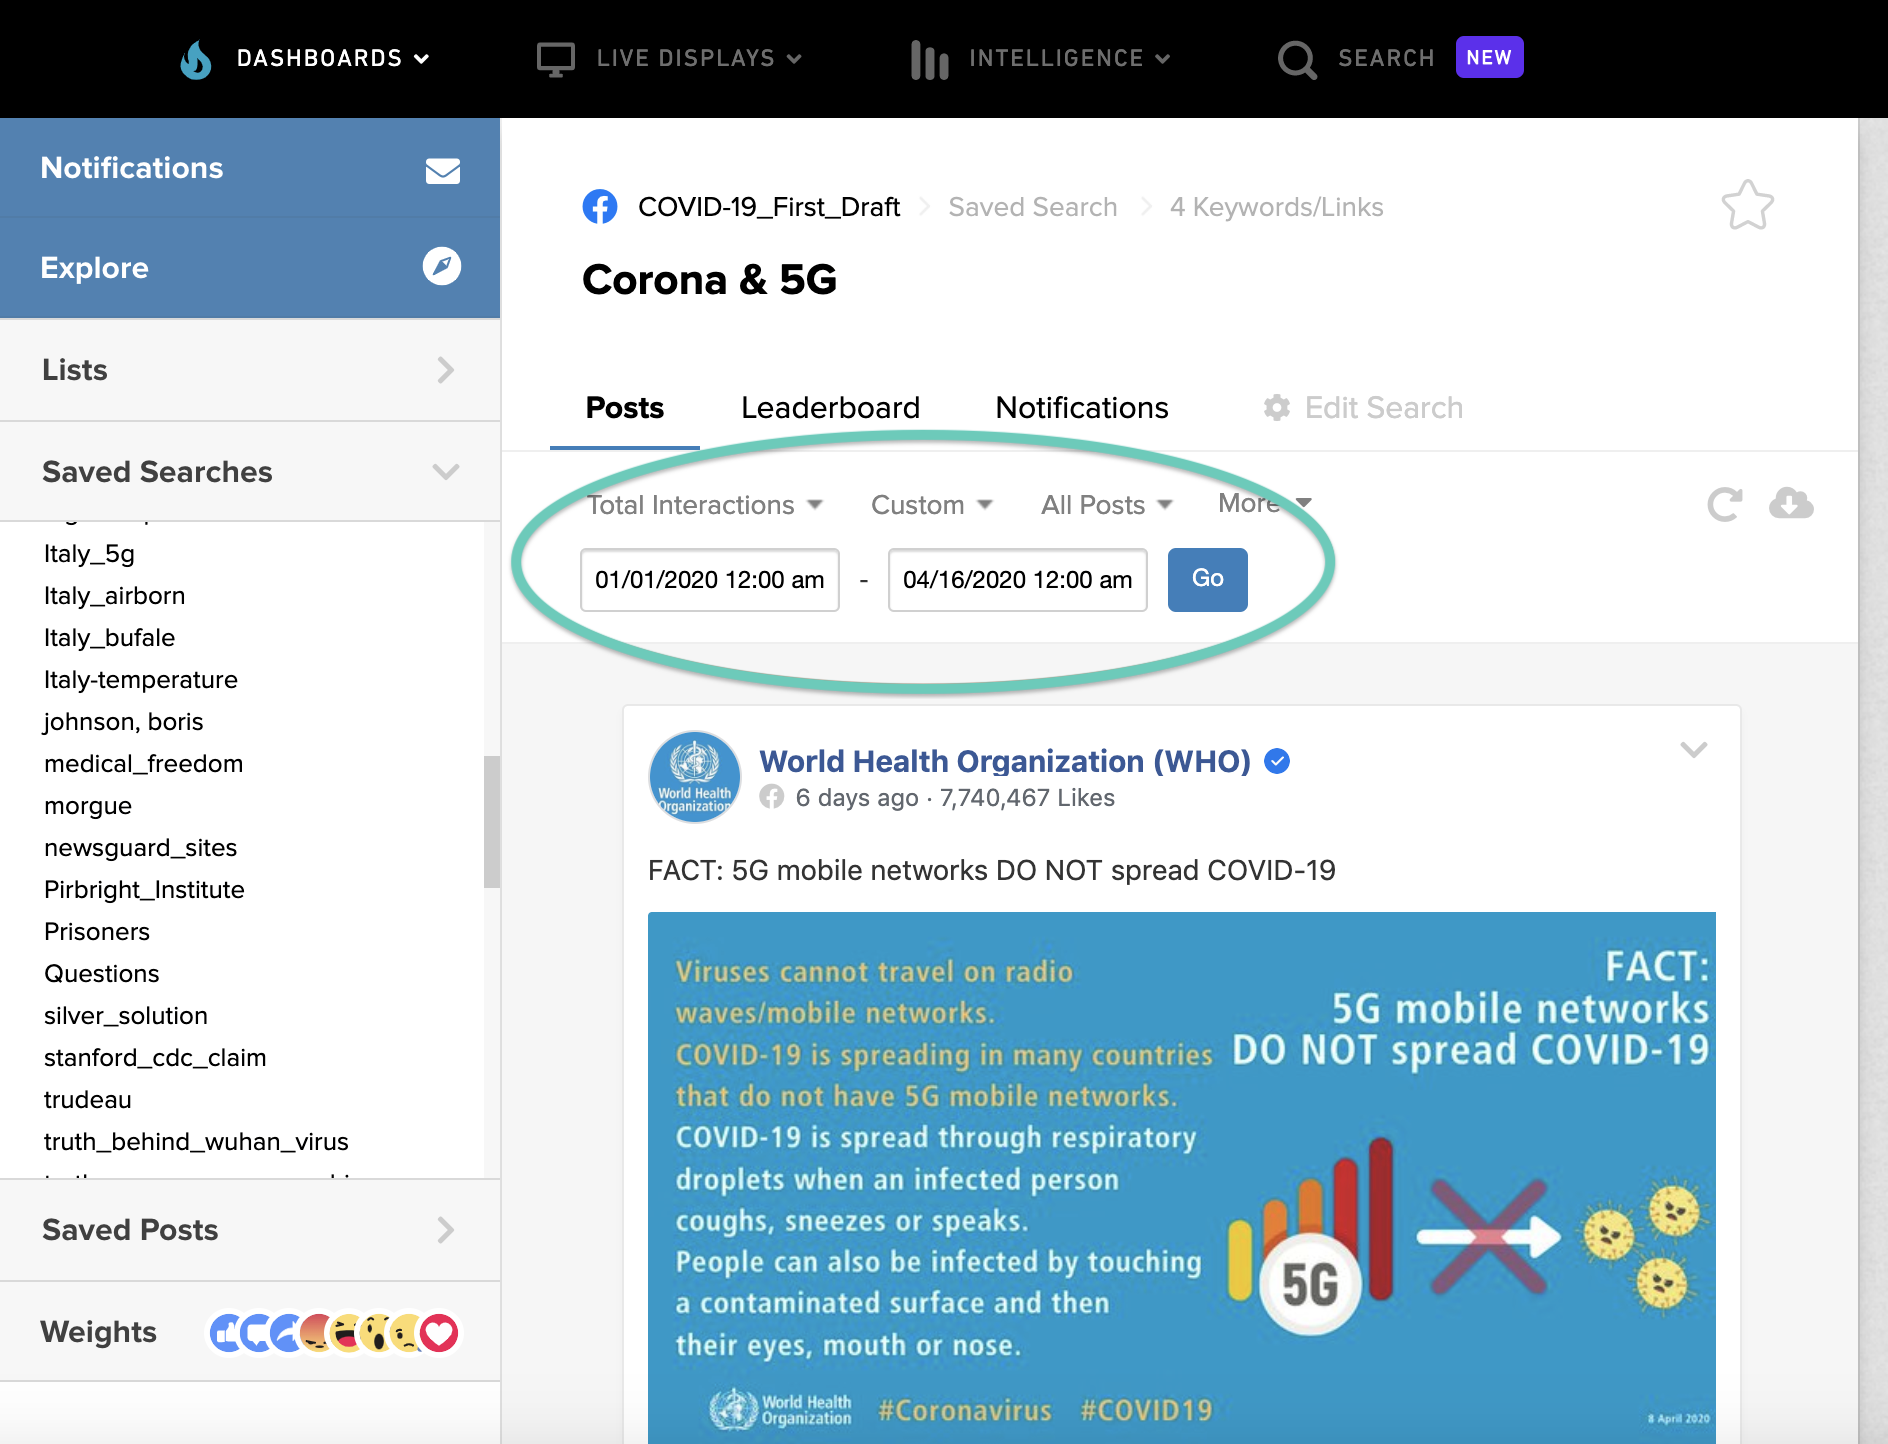
Task: Open the Dashboards menu
Action: click(332, 59)
